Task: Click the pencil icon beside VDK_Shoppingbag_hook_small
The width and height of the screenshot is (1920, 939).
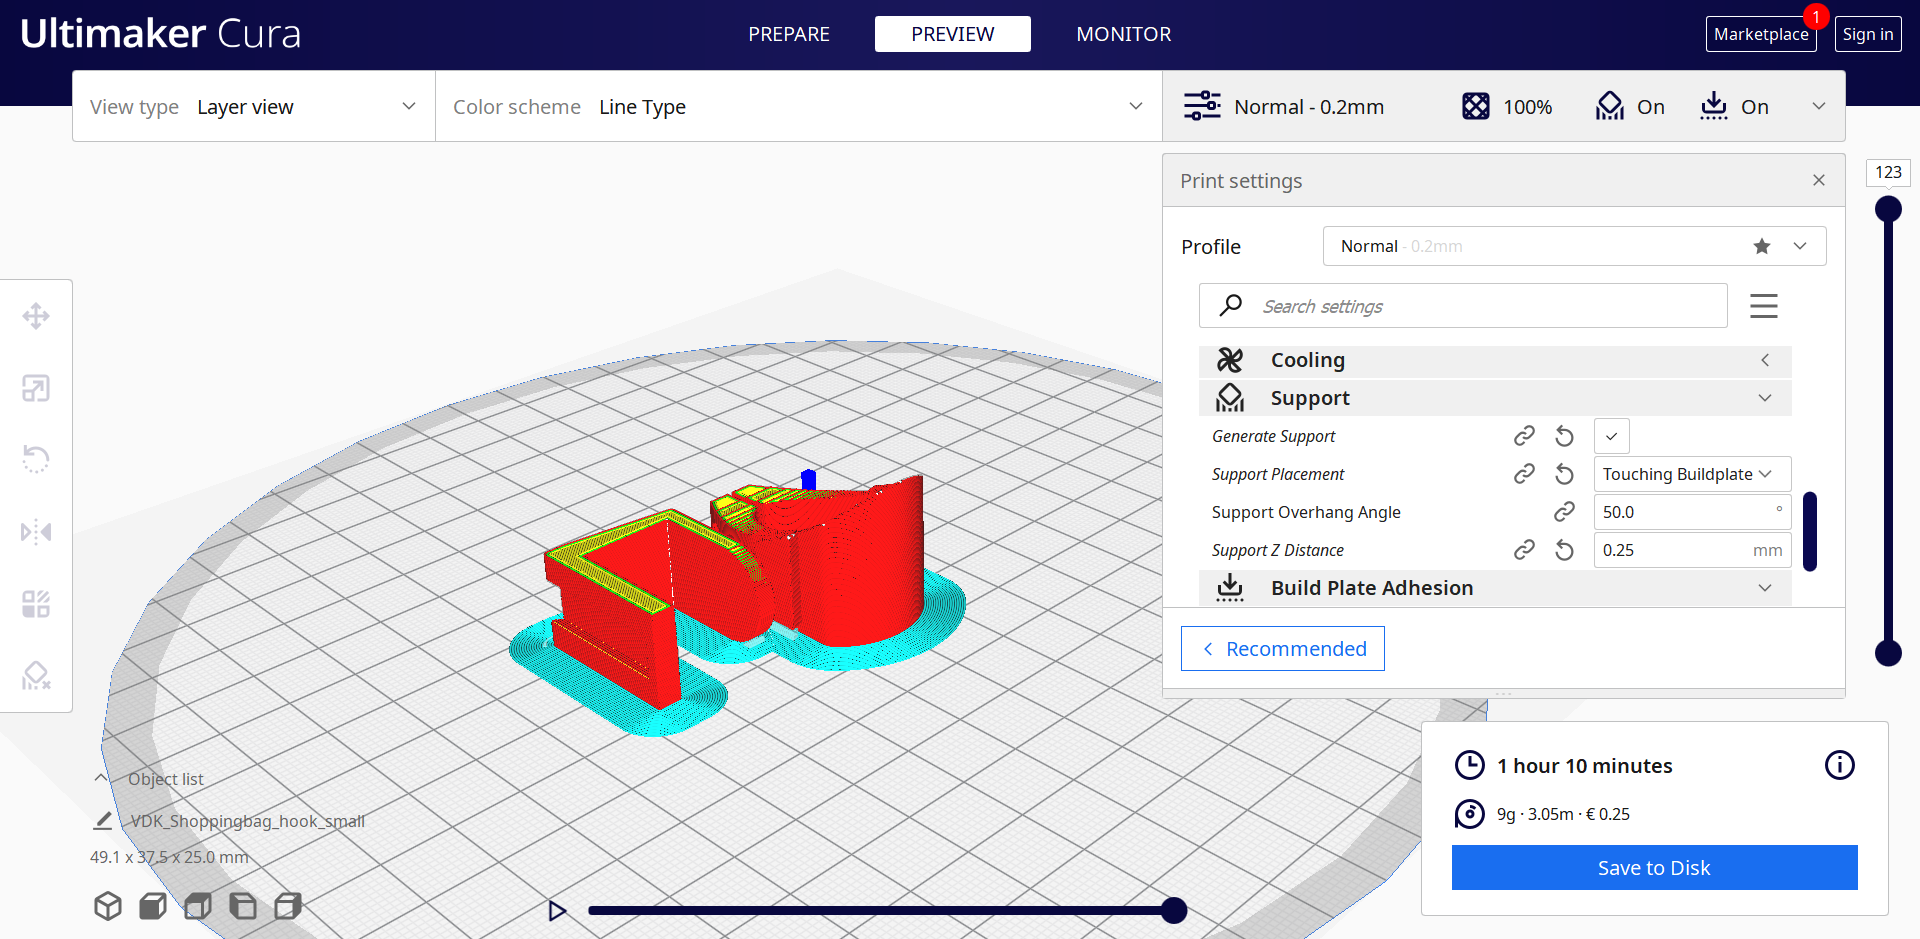Action: 102,821
